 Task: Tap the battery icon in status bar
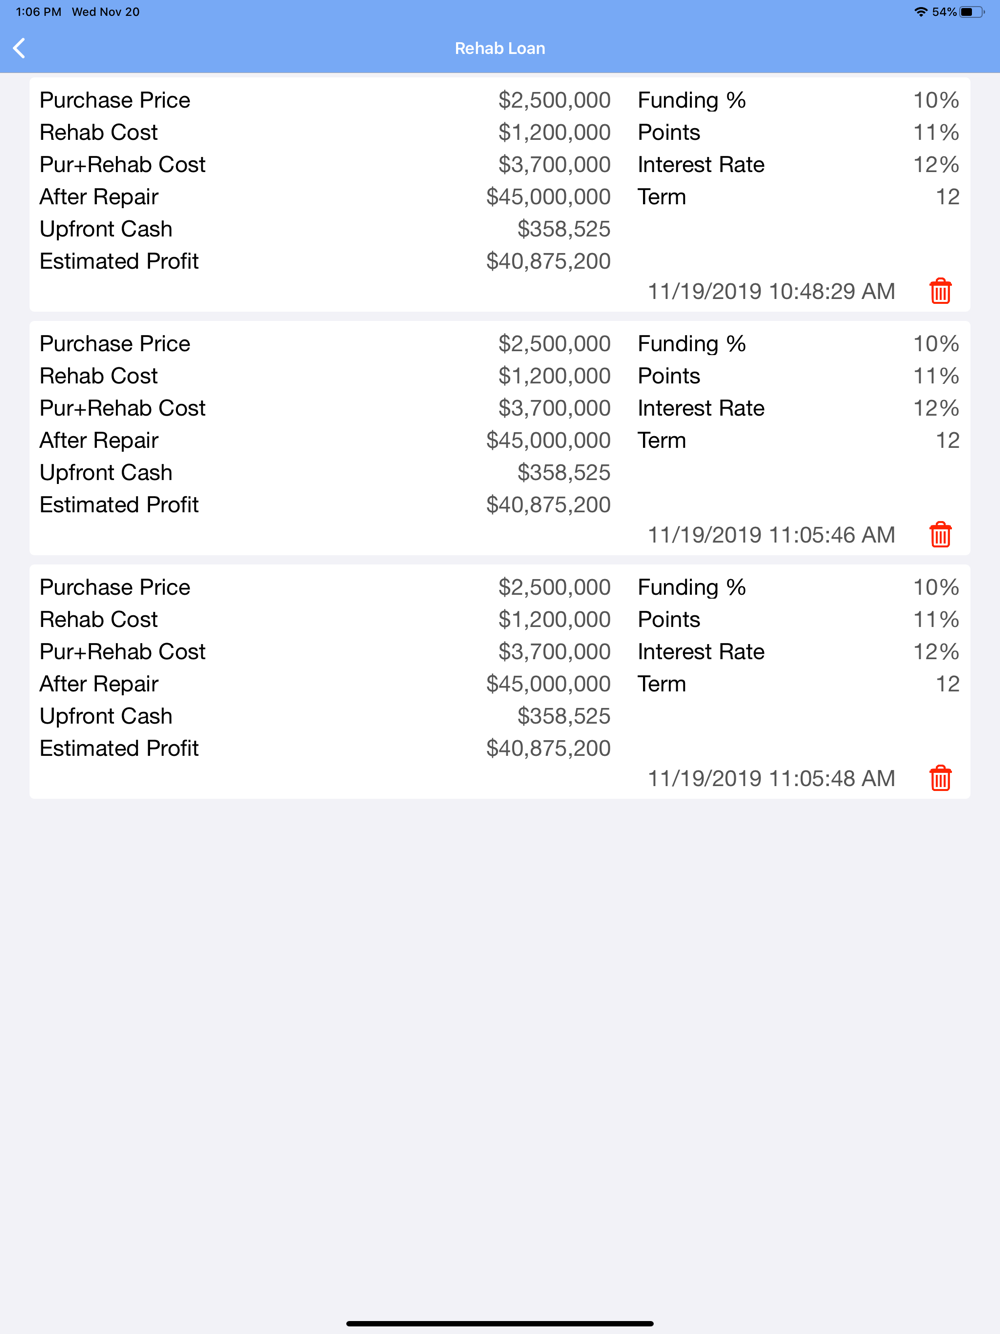click(x=971, y=12)
